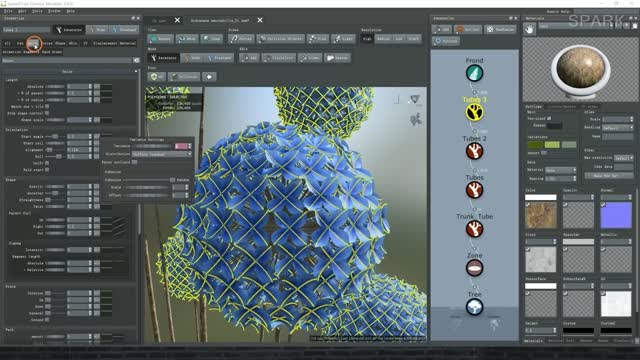The width and height of the screenshot is (640, 360).
Task: Select the Trunk_Tube generator node
Action: pyautogui.click(x=474, y=229)
